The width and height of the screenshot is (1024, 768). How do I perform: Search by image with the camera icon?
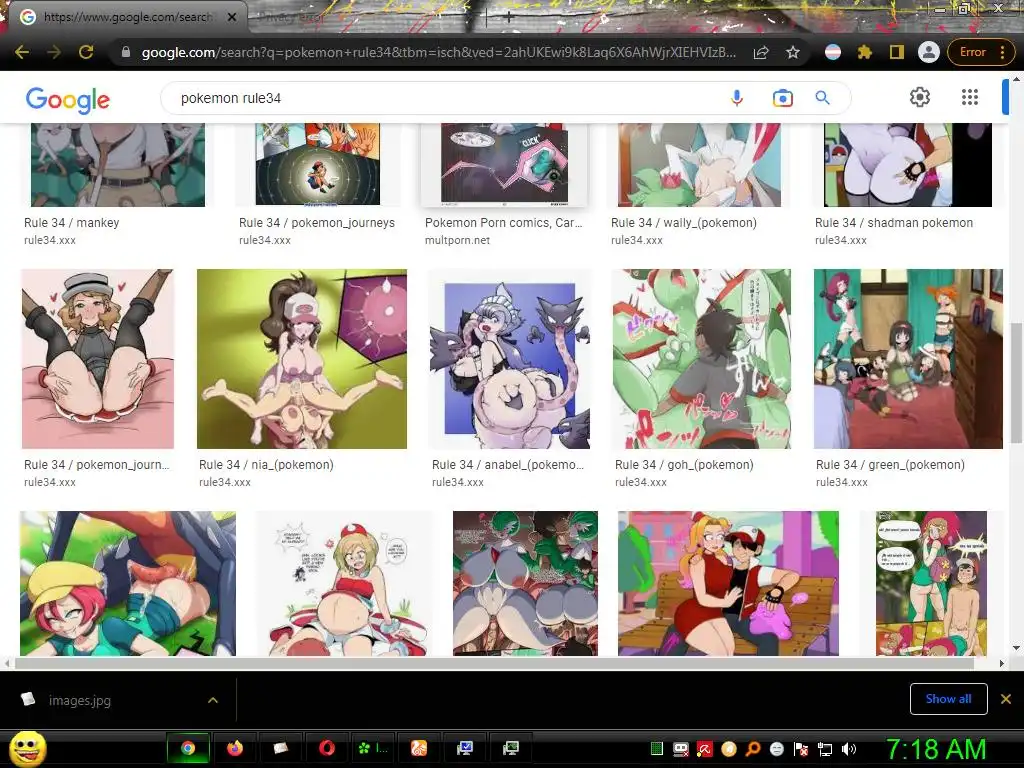[x=782, y=98]
